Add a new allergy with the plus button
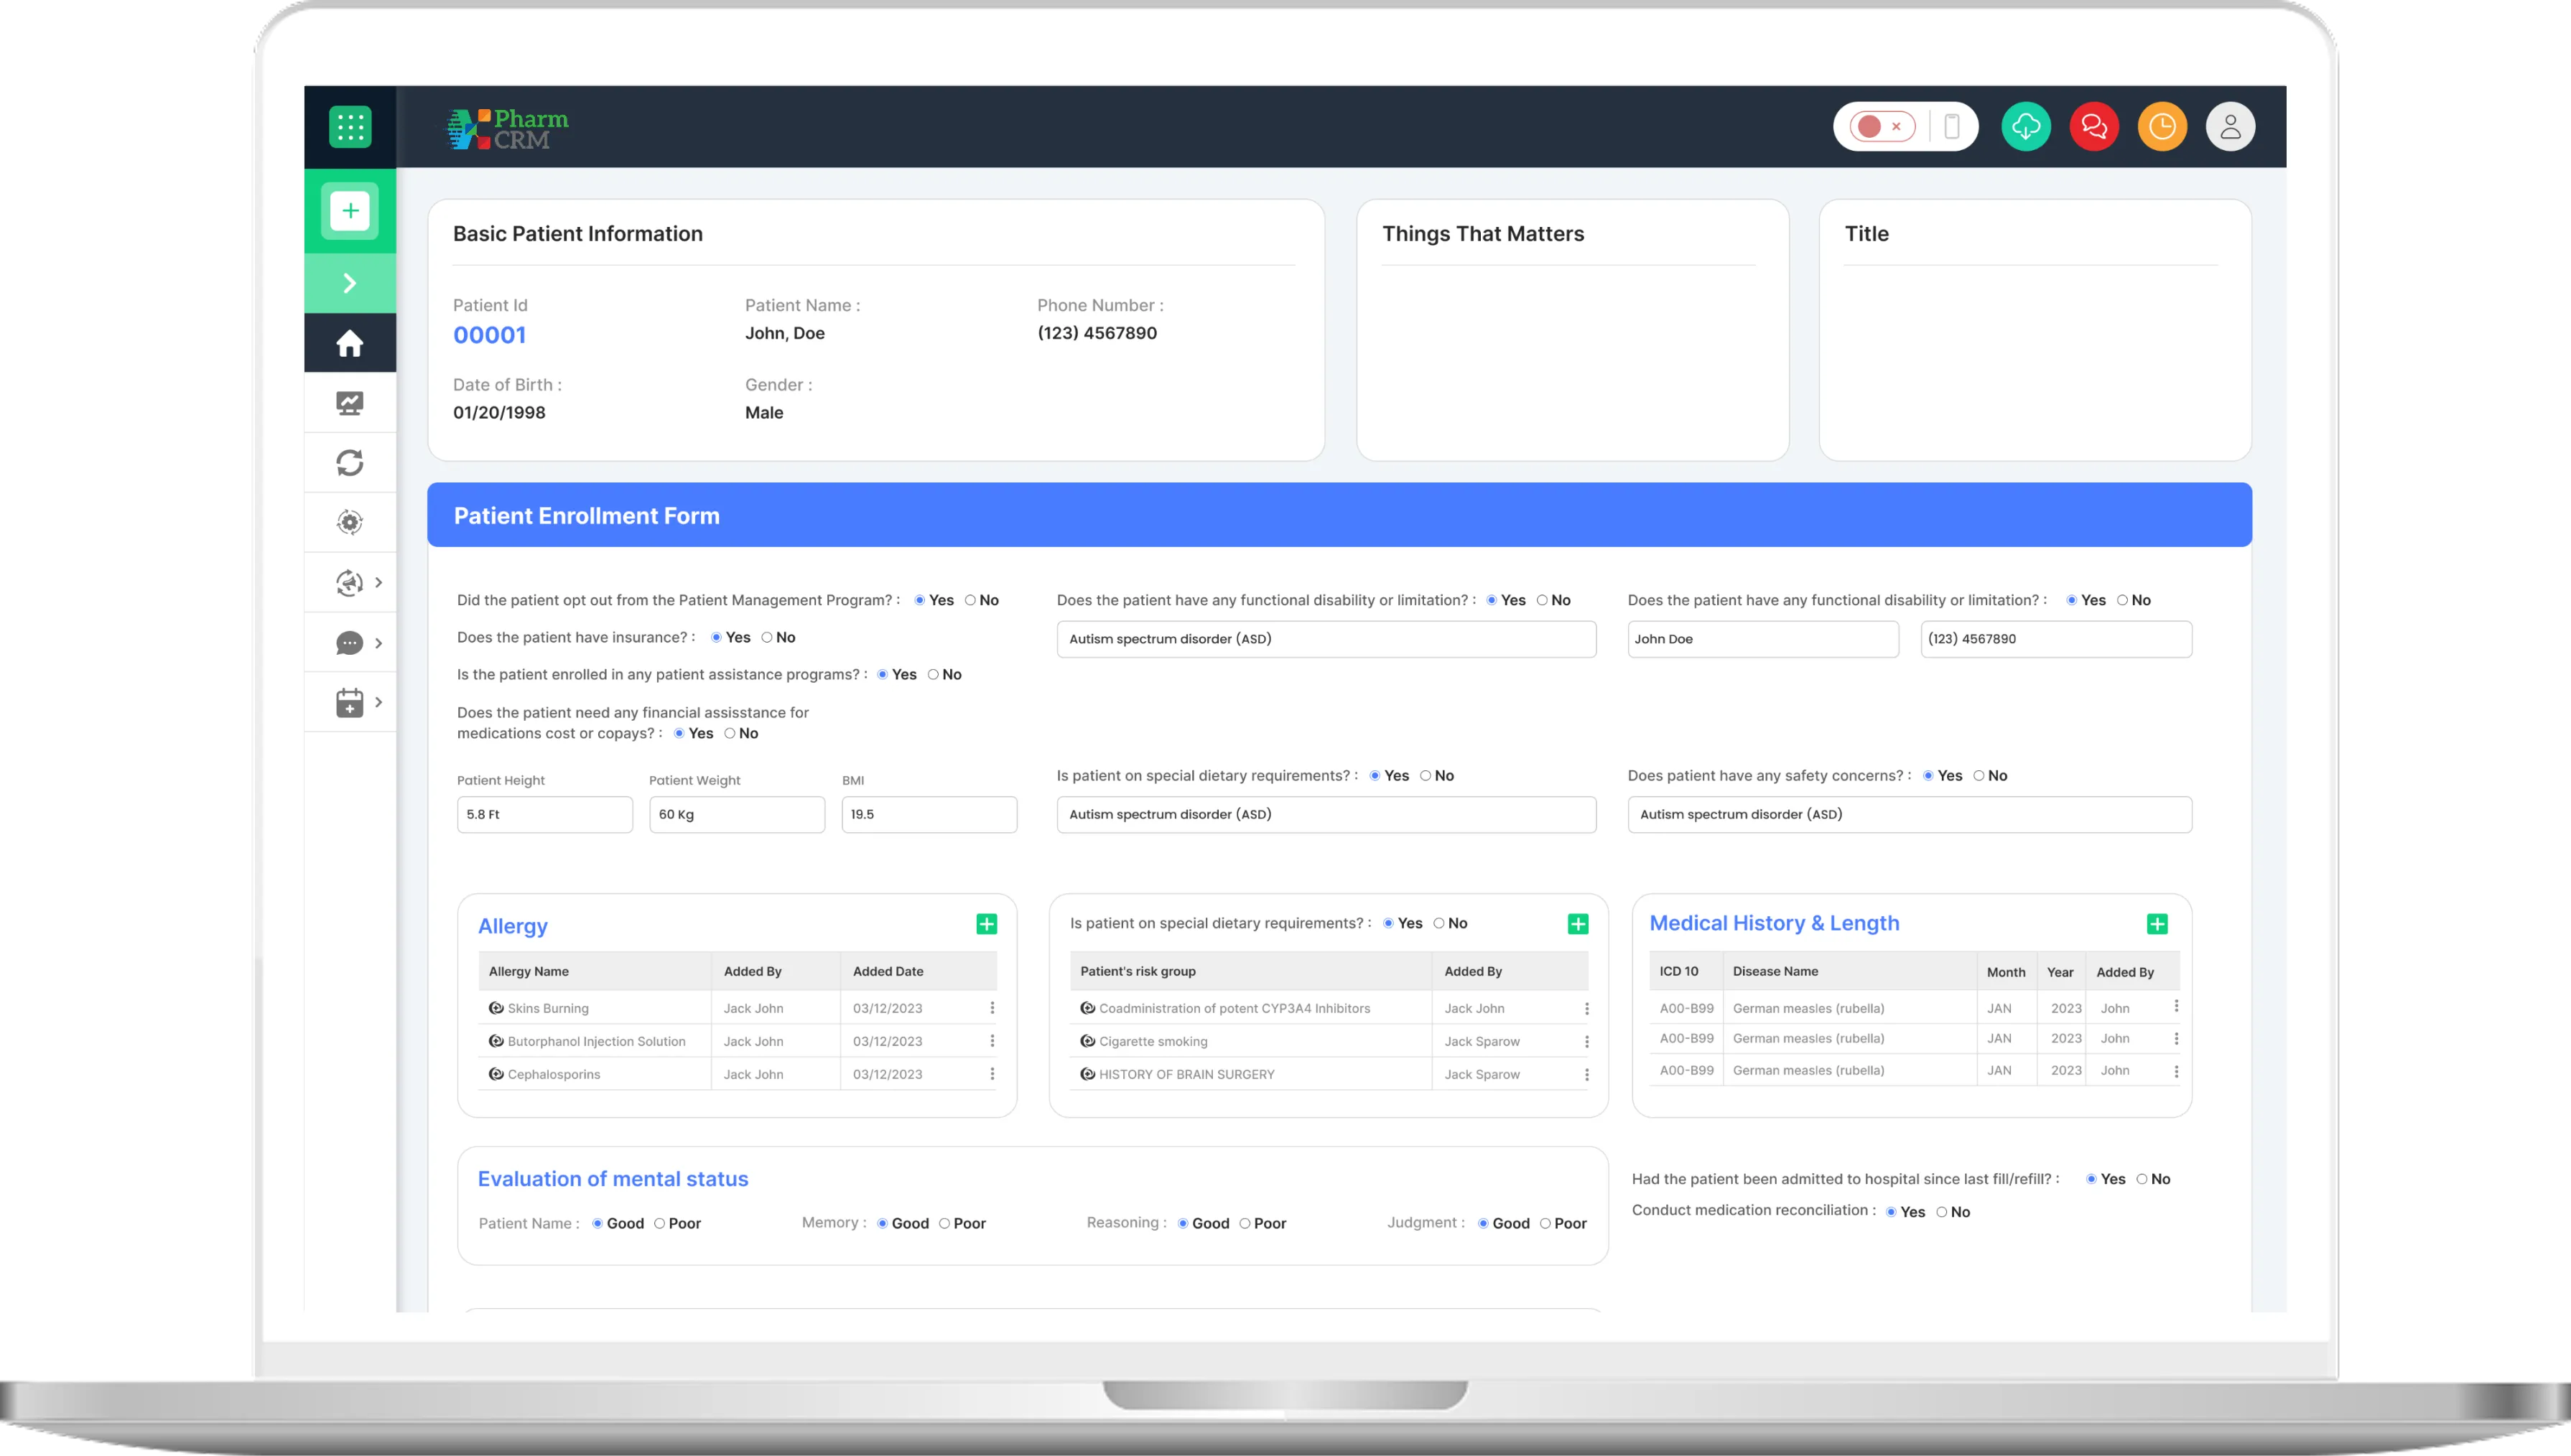 [987, 923]
